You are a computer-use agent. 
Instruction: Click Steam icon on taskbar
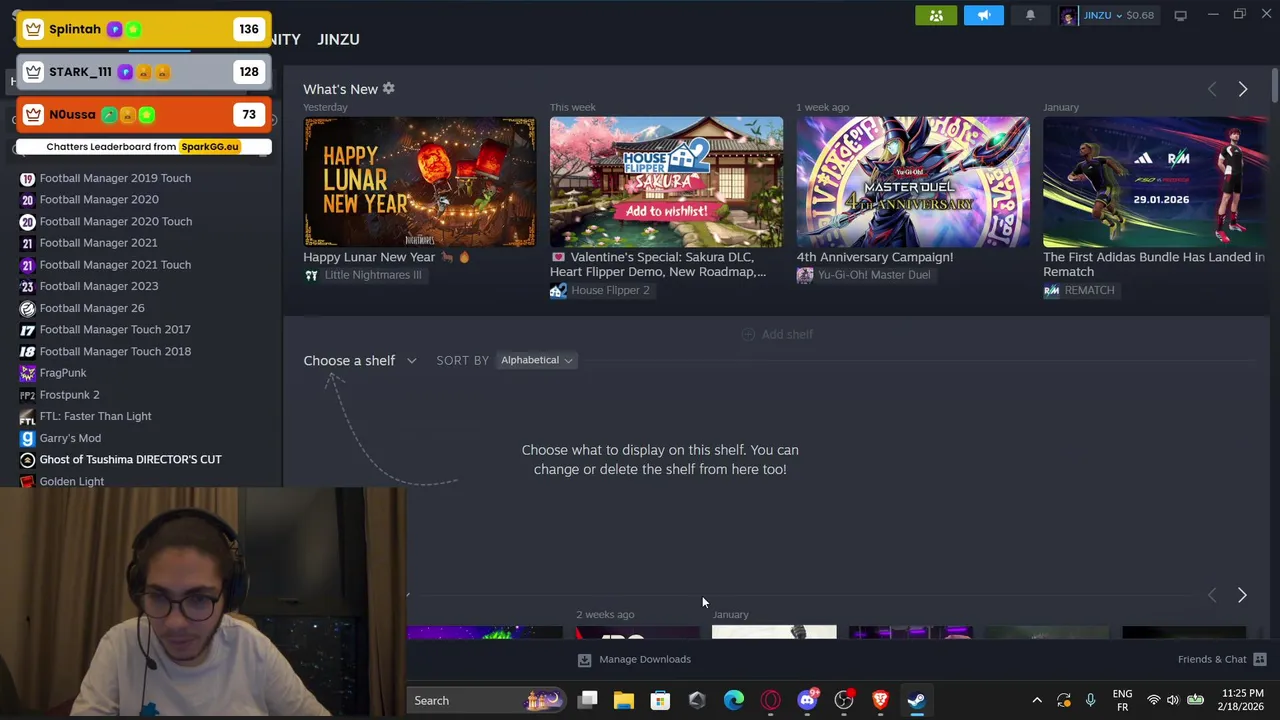pos(917,700)
